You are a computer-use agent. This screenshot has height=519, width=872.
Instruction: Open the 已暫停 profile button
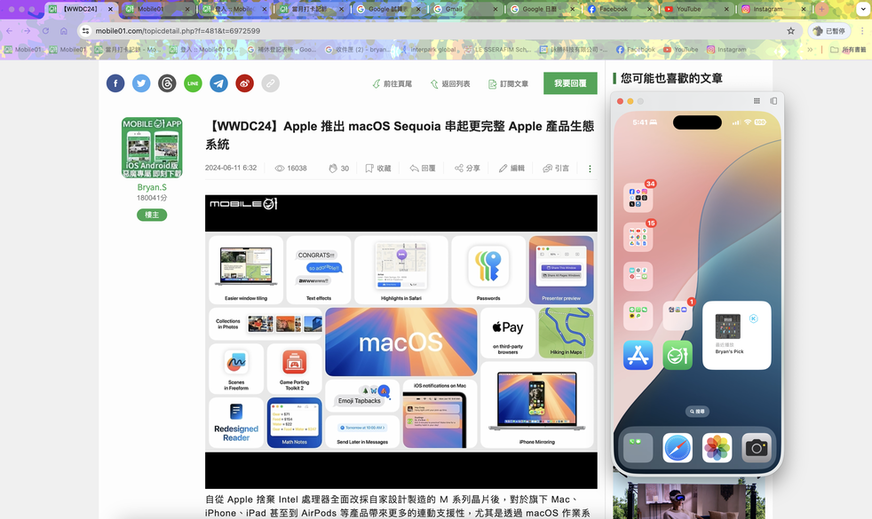pyautogui.click(x=829, y=31)
